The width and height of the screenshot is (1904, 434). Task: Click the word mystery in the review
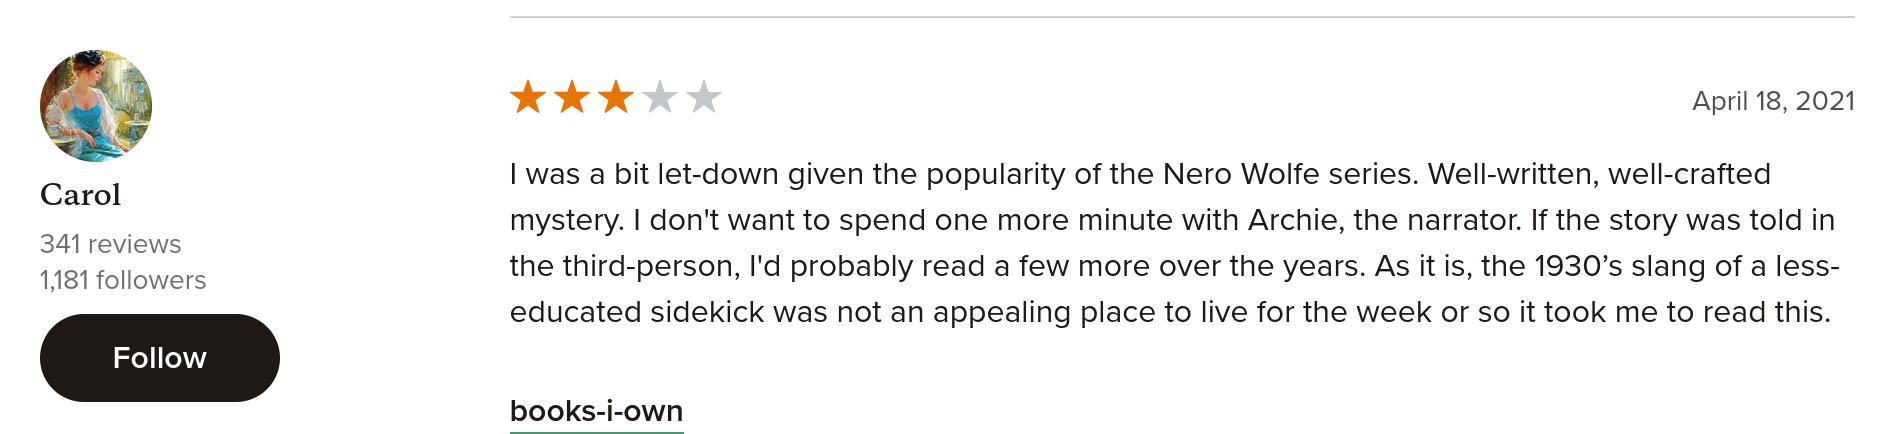[567, 221]
